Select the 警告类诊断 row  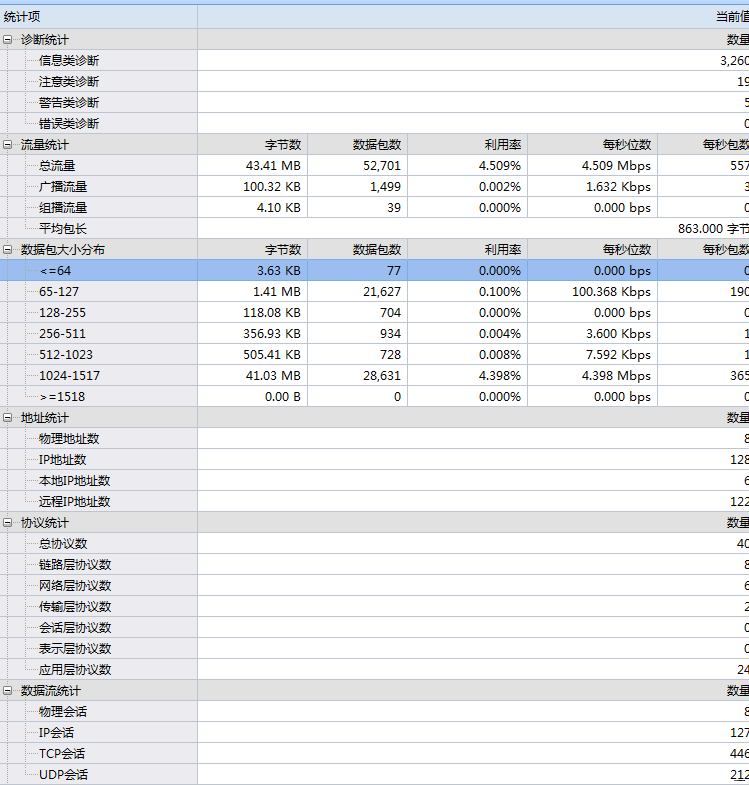click(x=374, y=103)
